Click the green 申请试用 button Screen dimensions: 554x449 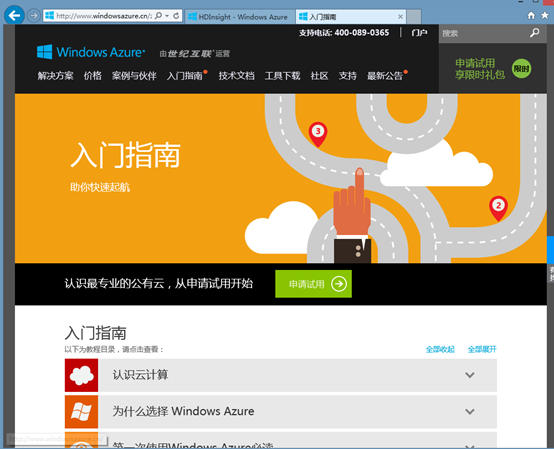point(313,284)
